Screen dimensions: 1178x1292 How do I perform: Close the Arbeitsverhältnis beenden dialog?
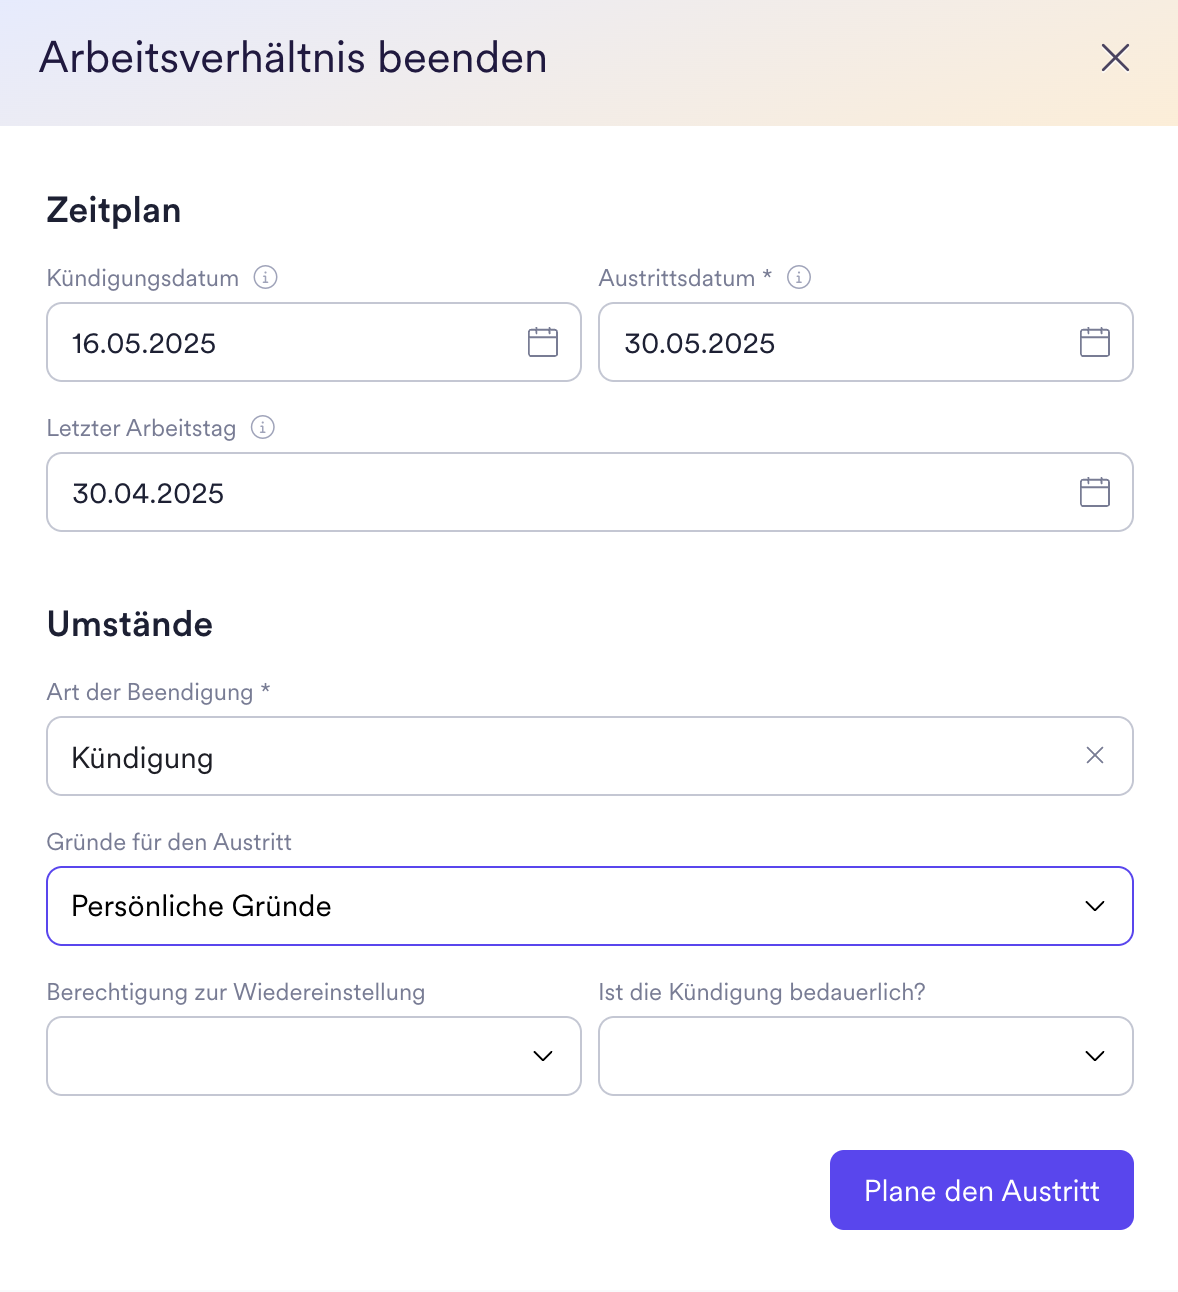tap(1115, 58)
